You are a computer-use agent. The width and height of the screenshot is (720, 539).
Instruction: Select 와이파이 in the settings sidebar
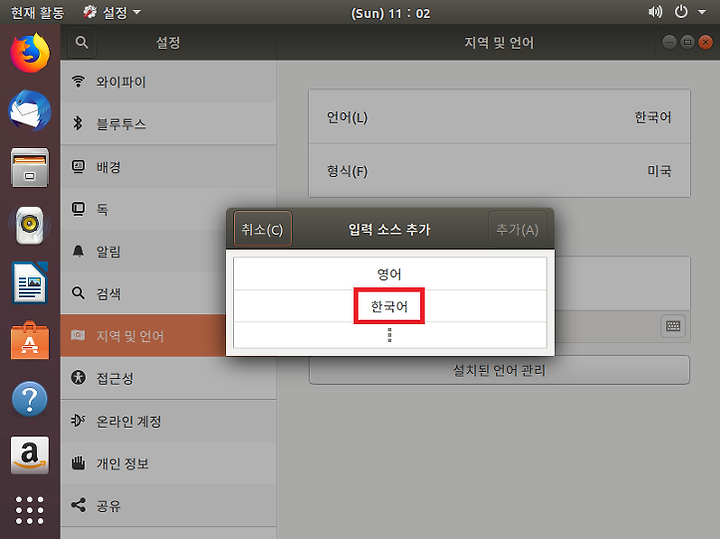click(x=169, y=82)
